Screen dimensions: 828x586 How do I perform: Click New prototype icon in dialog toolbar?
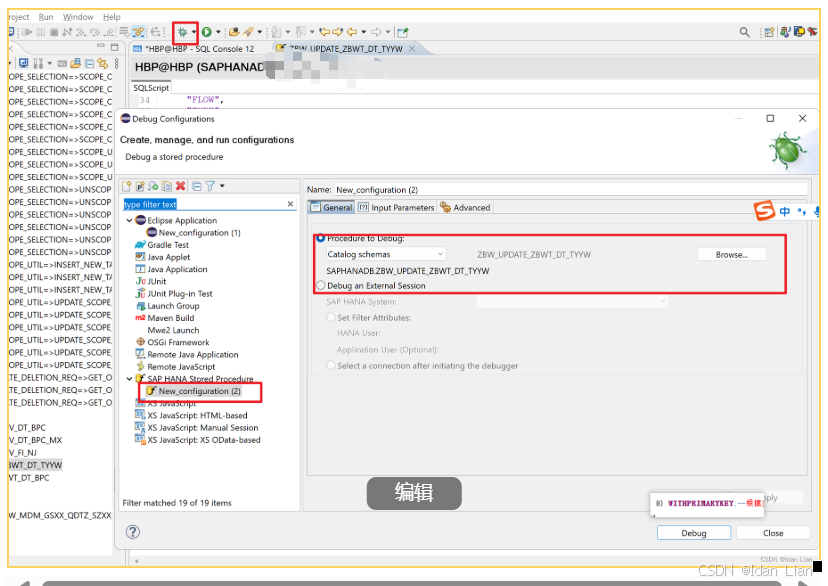140,186
